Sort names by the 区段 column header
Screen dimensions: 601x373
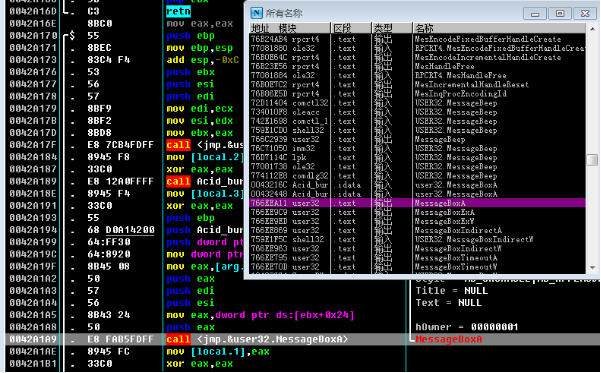[351, 28]
